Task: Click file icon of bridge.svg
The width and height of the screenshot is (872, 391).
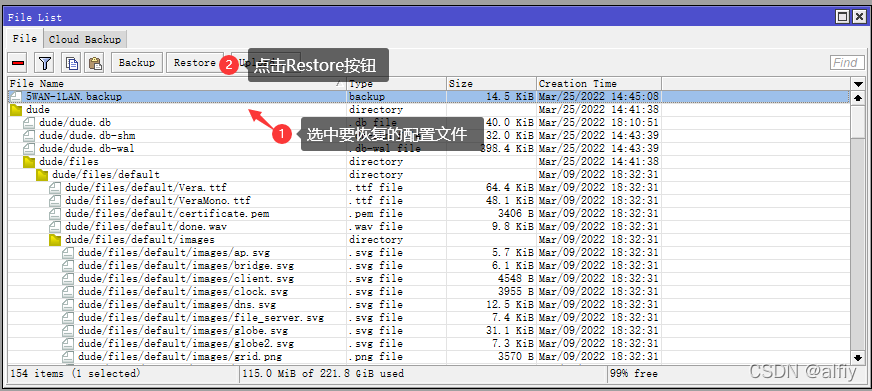Action: [68, 266]
